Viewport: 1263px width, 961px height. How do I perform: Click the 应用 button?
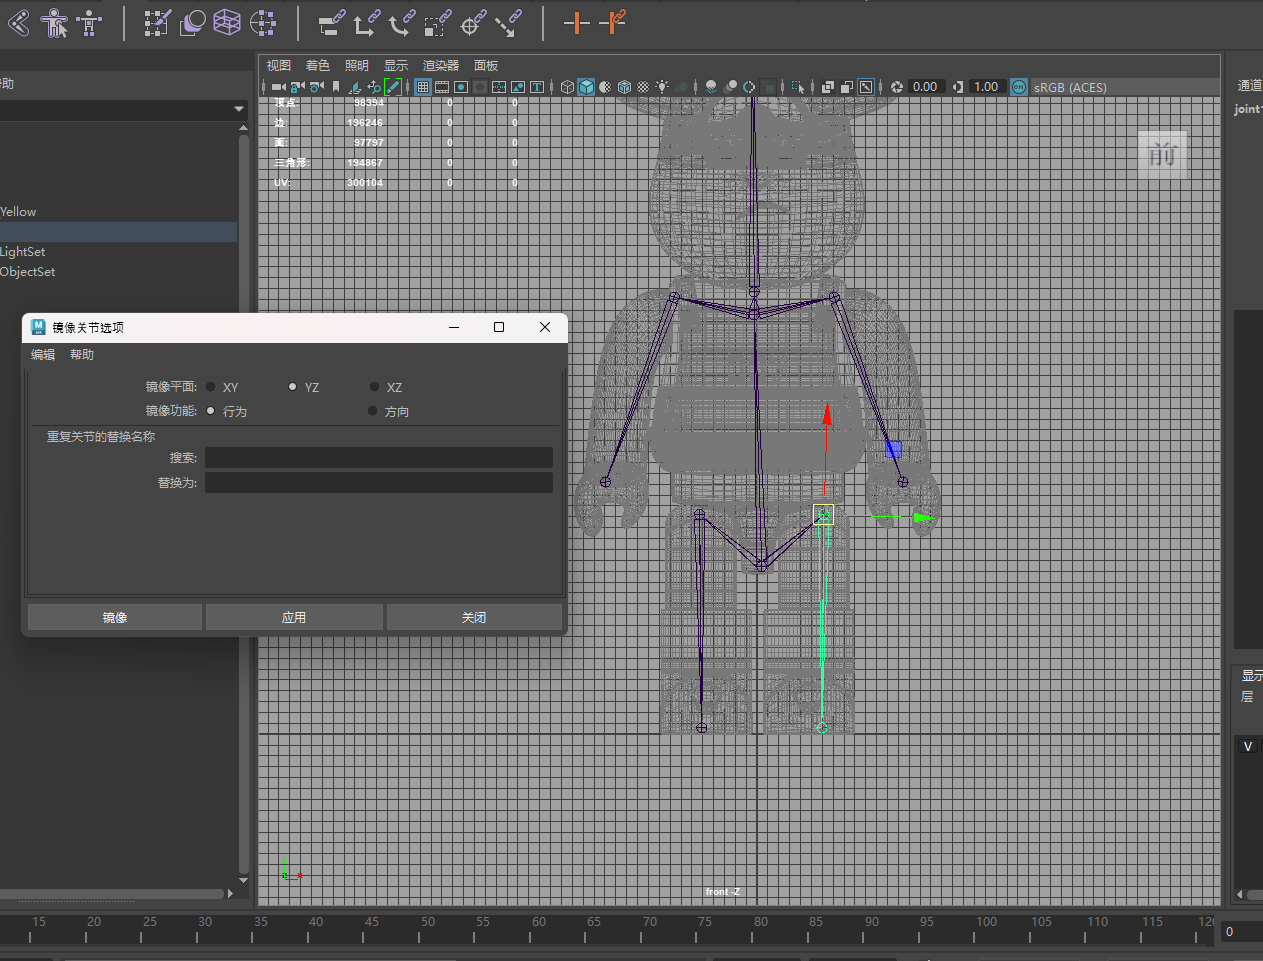[294, 617]
